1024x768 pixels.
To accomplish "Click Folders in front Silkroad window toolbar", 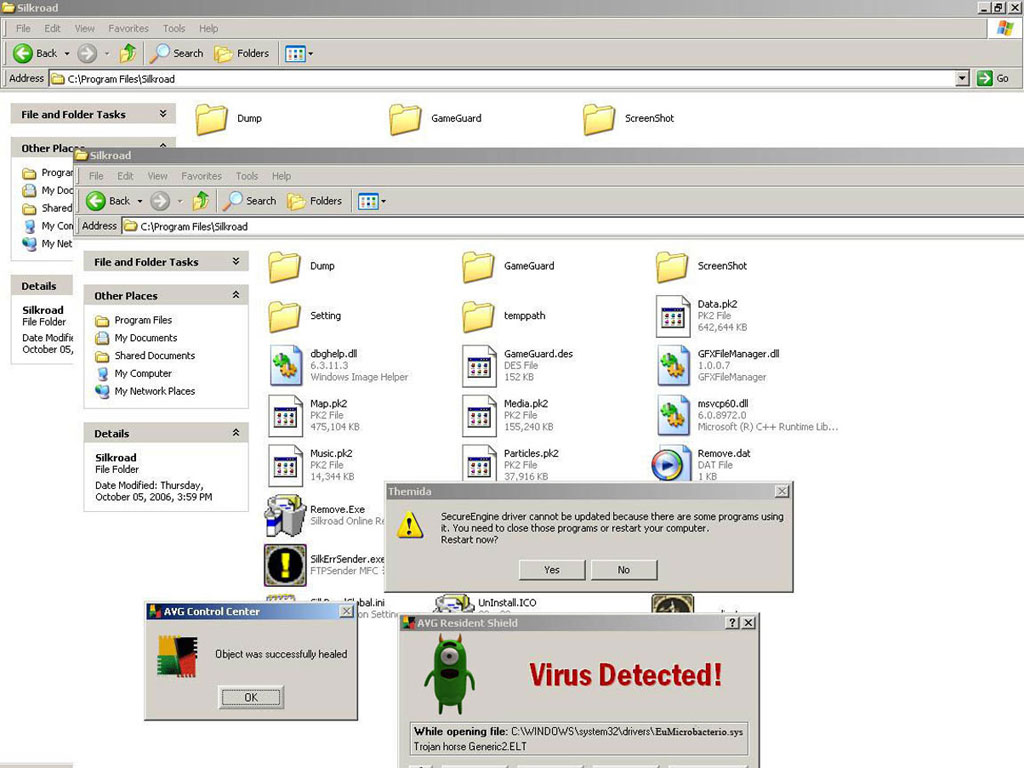I will pyautogui.click(x=315, y=201).
